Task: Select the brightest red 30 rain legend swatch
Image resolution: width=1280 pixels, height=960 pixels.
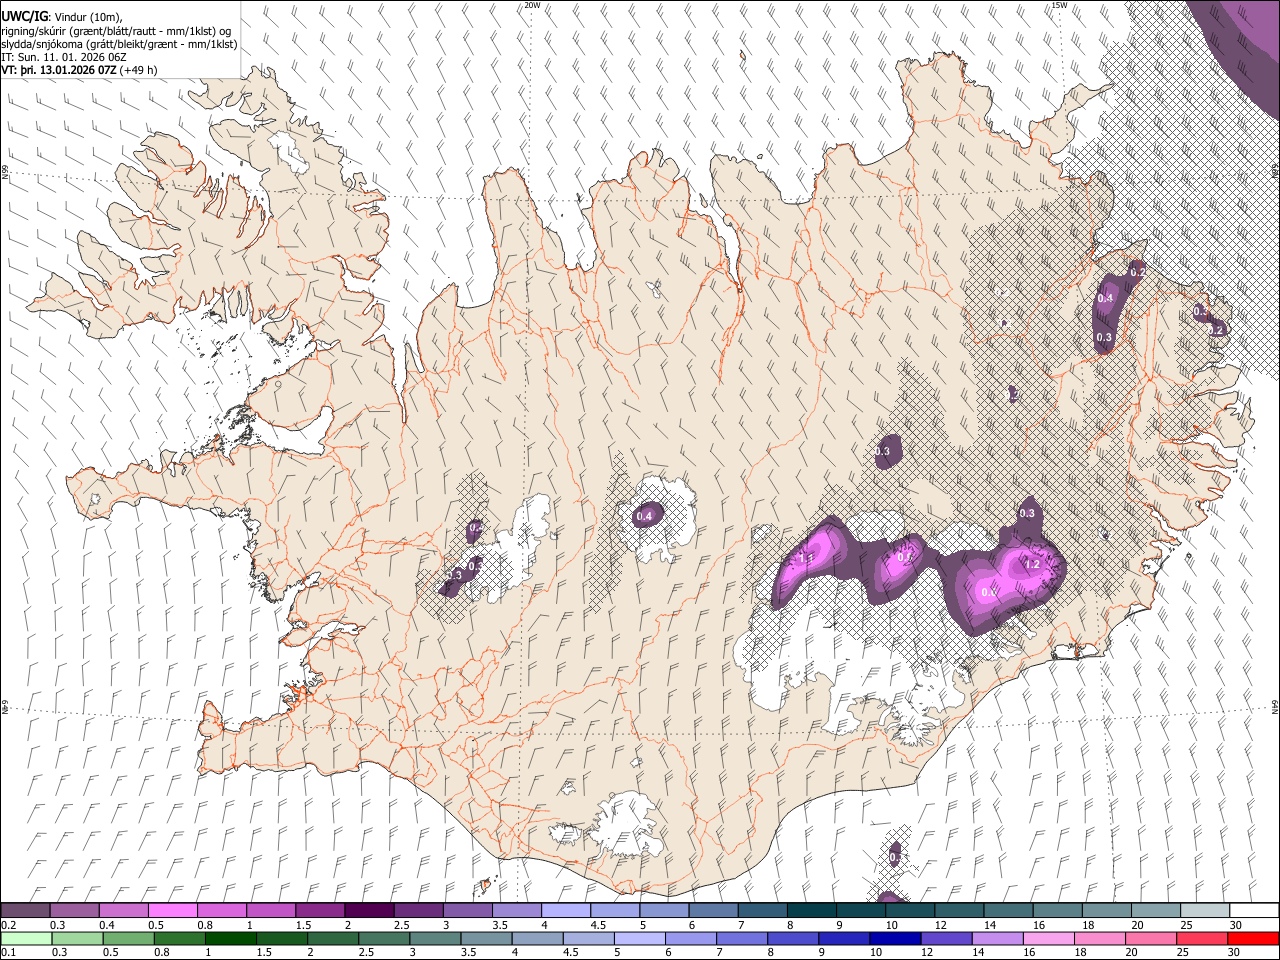Action: pos(1253,938)
